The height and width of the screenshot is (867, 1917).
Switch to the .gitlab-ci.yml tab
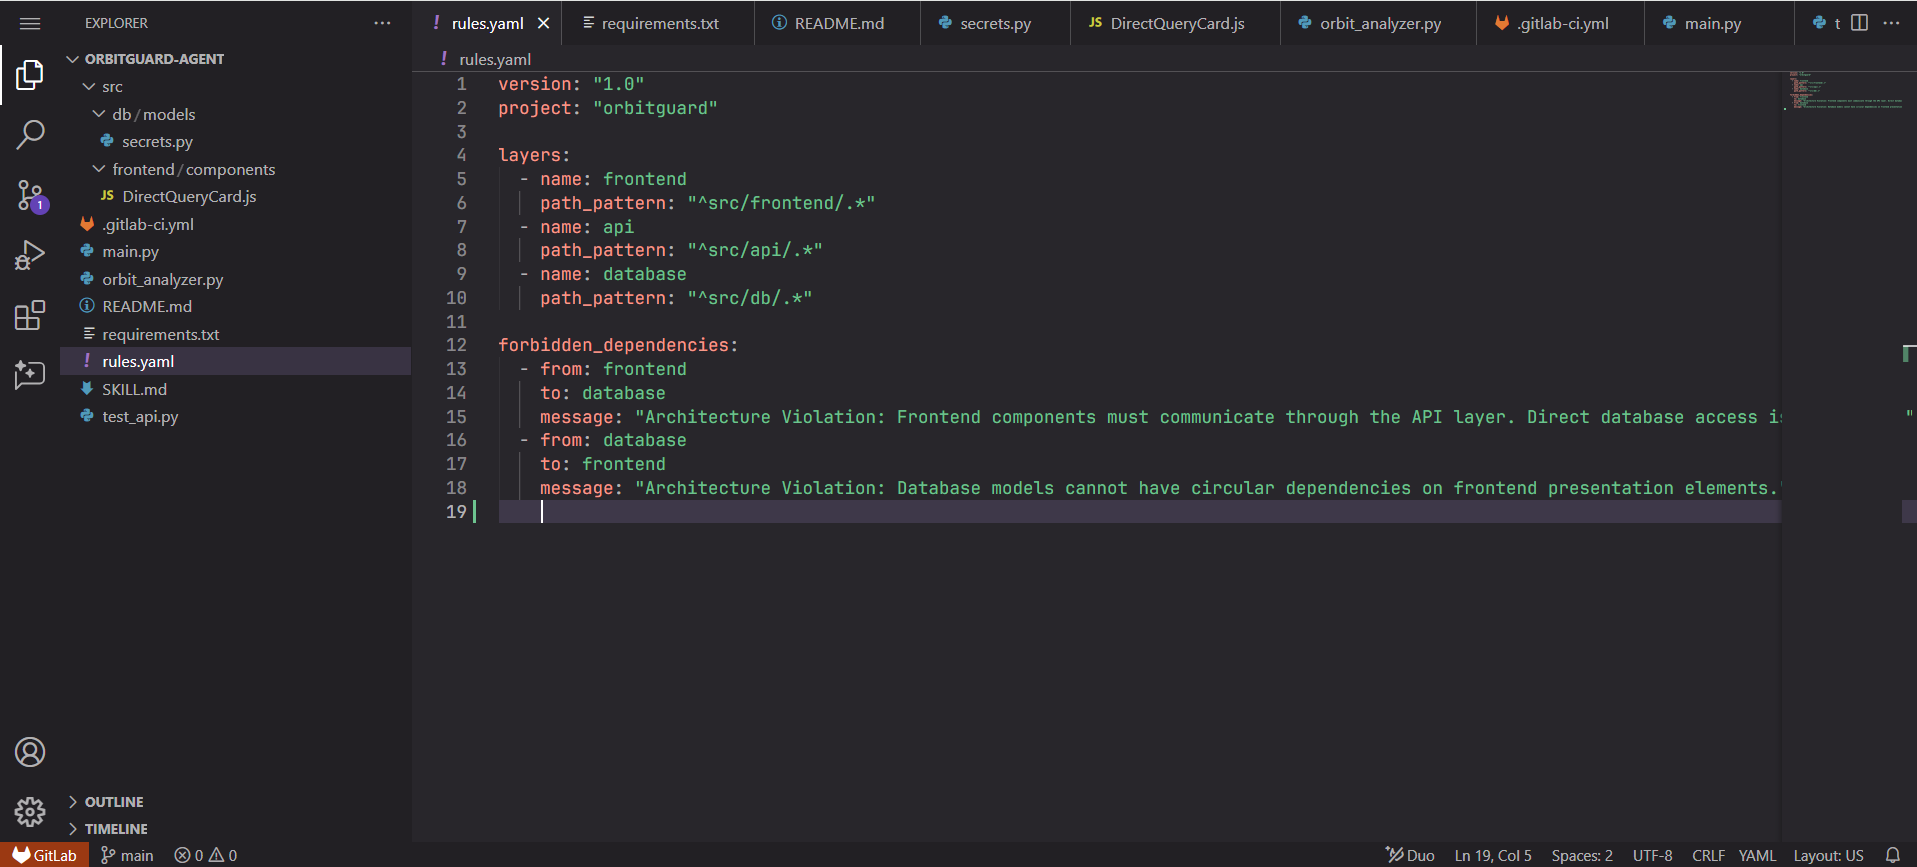point(1561,23)
